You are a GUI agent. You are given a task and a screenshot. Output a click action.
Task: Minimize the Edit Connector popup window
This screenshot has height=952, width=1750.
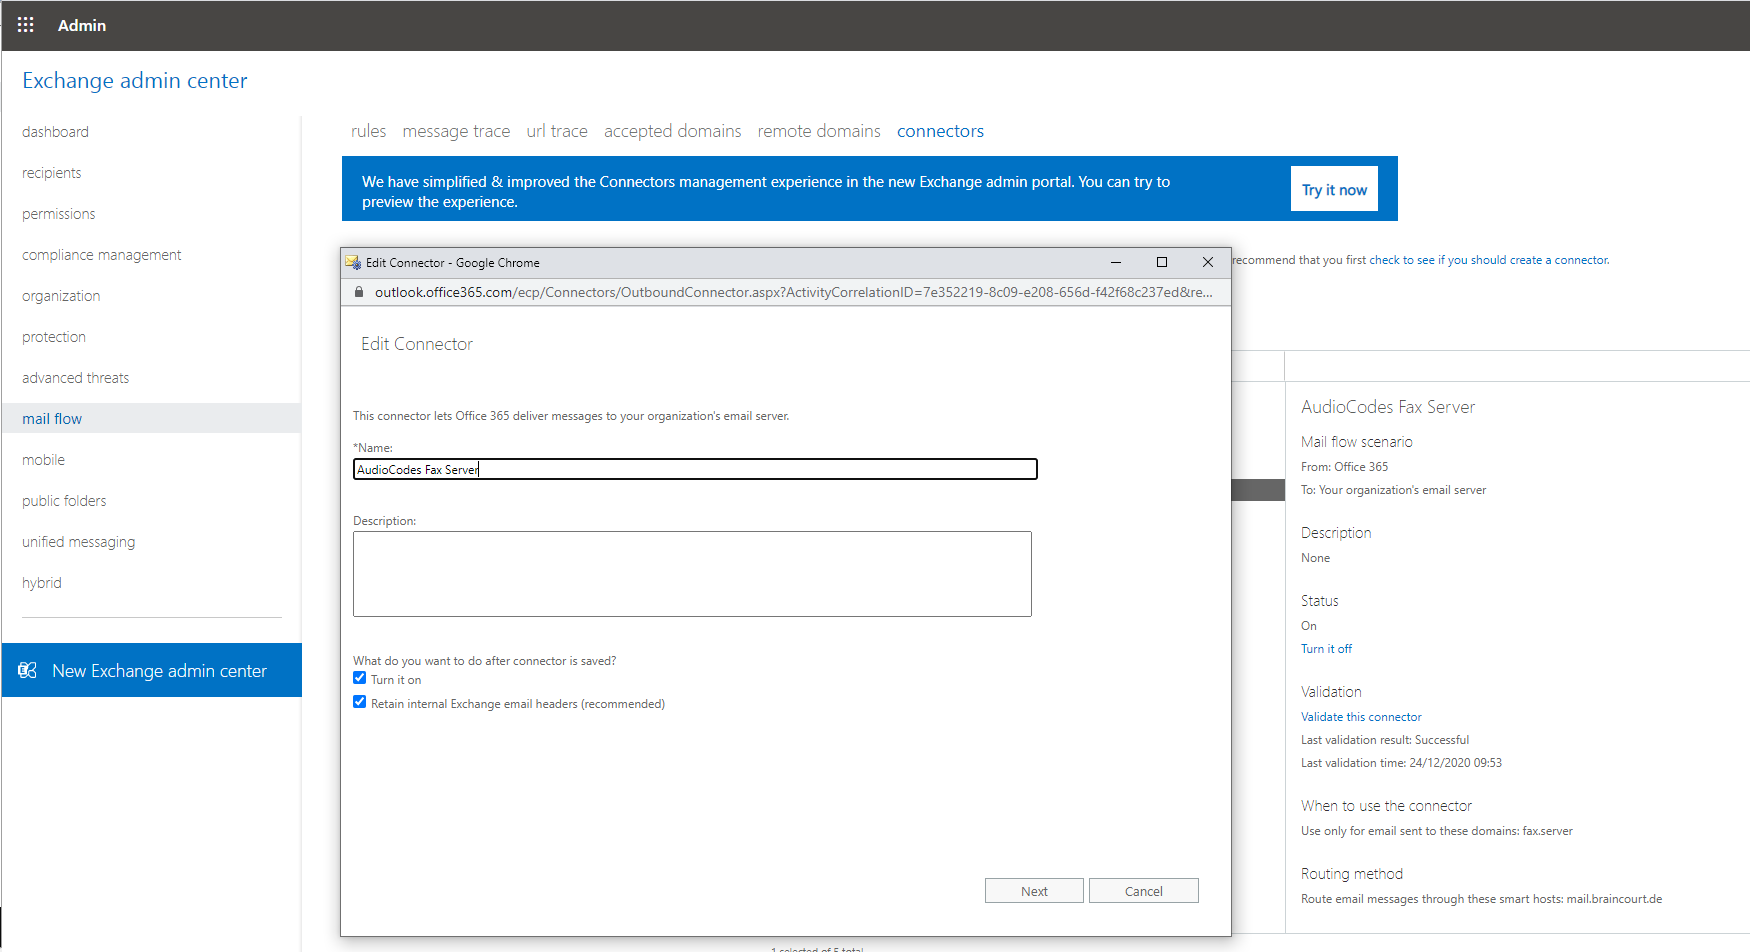[x=1115, y=262]
